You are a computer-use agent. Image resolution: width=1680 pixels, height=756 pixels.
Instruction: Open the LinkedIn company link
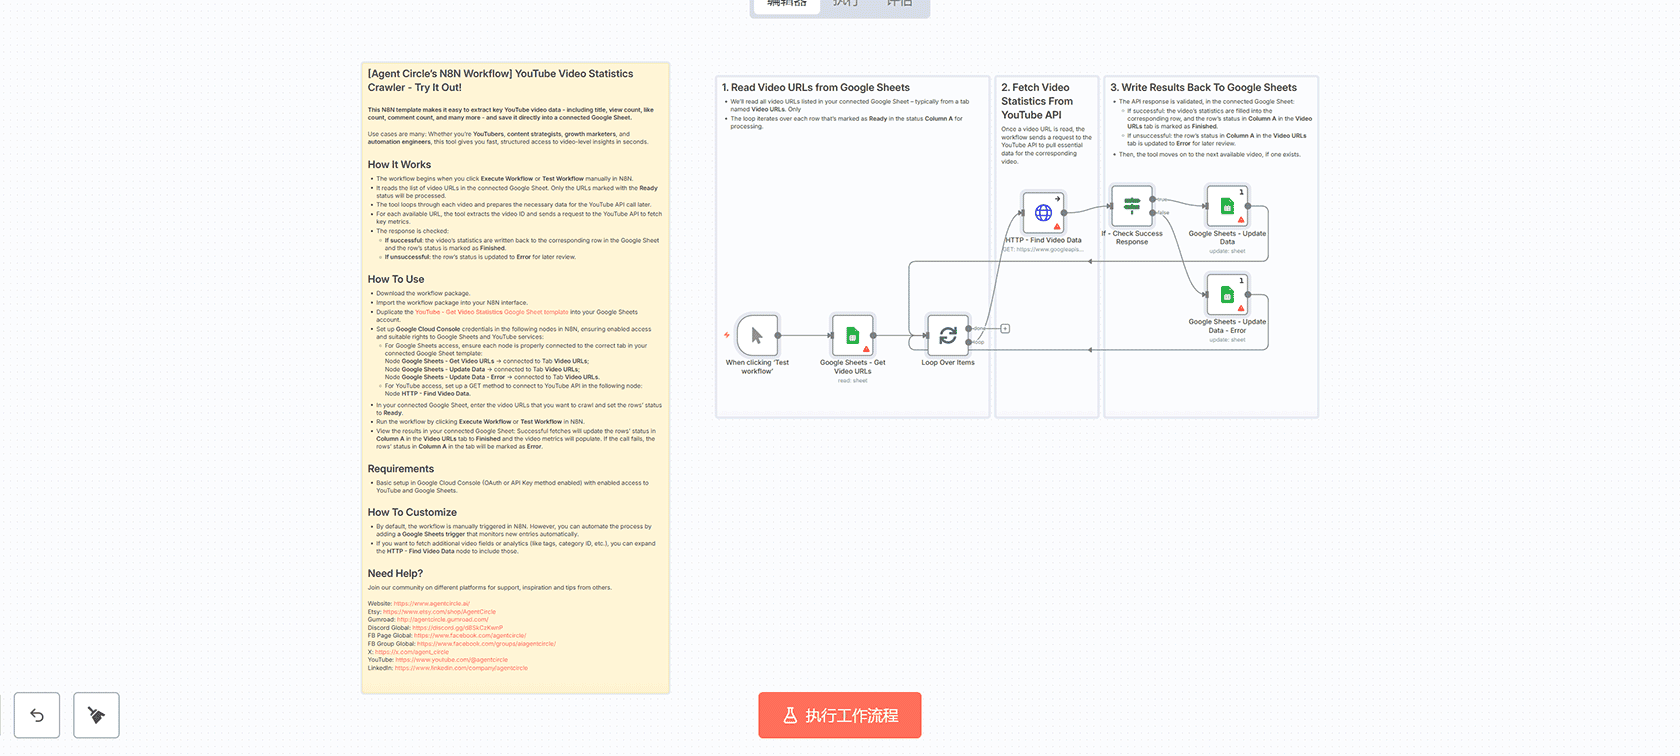click(x=461, y=668)
